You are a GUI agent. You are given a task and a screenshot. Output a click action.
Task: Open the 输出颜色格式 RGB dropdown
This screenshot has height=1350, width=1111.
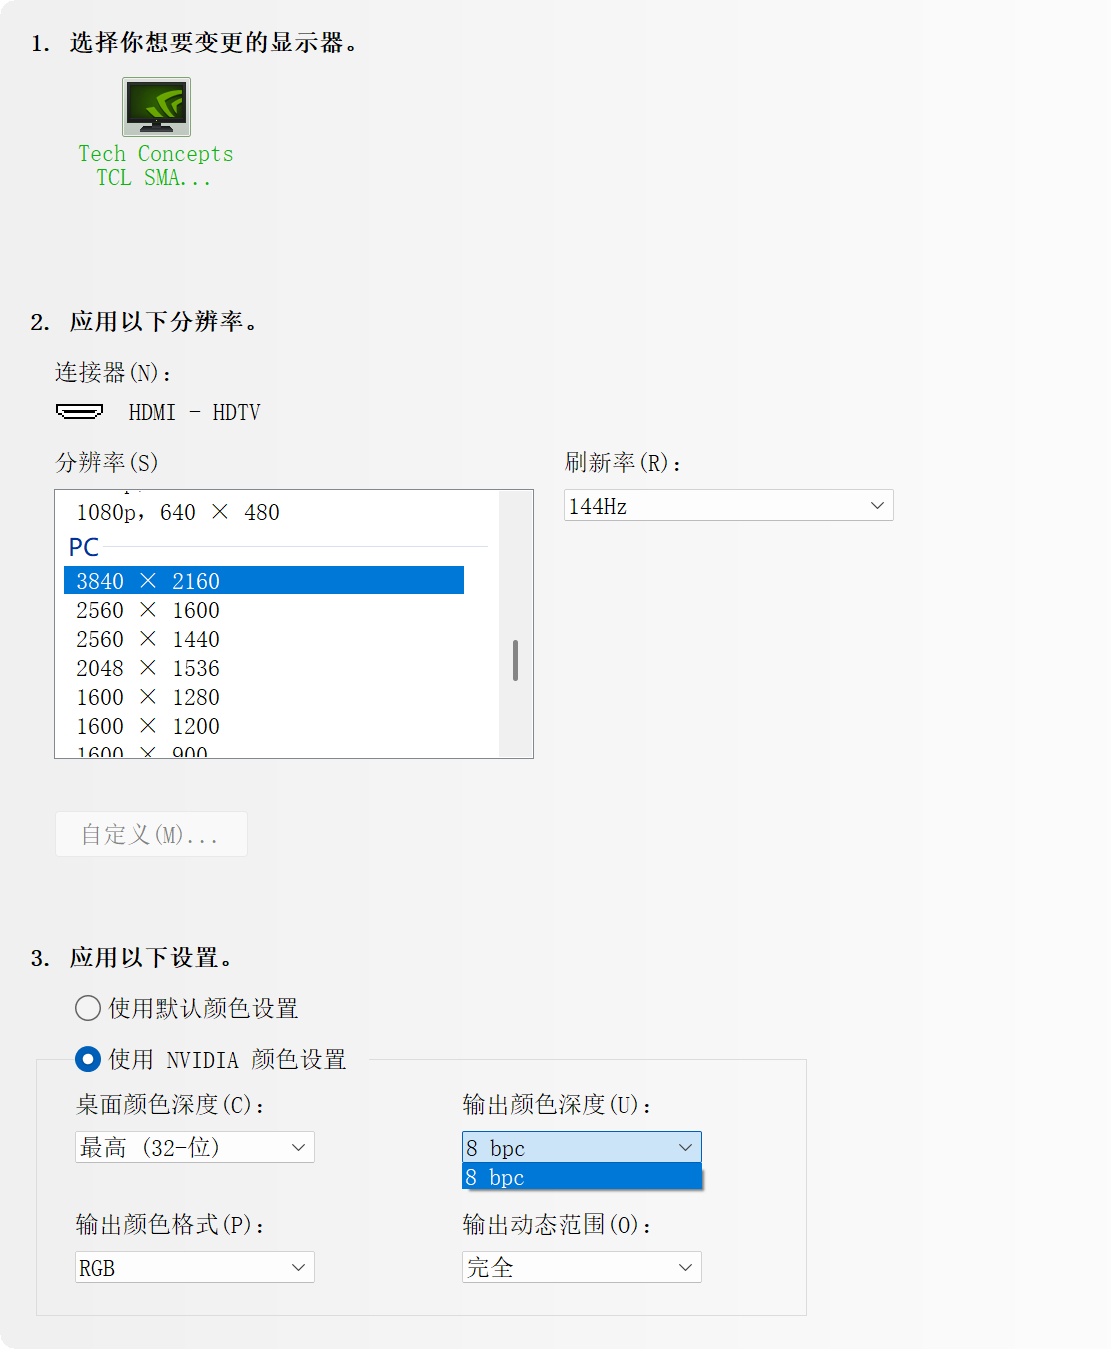coord(194,1267)
